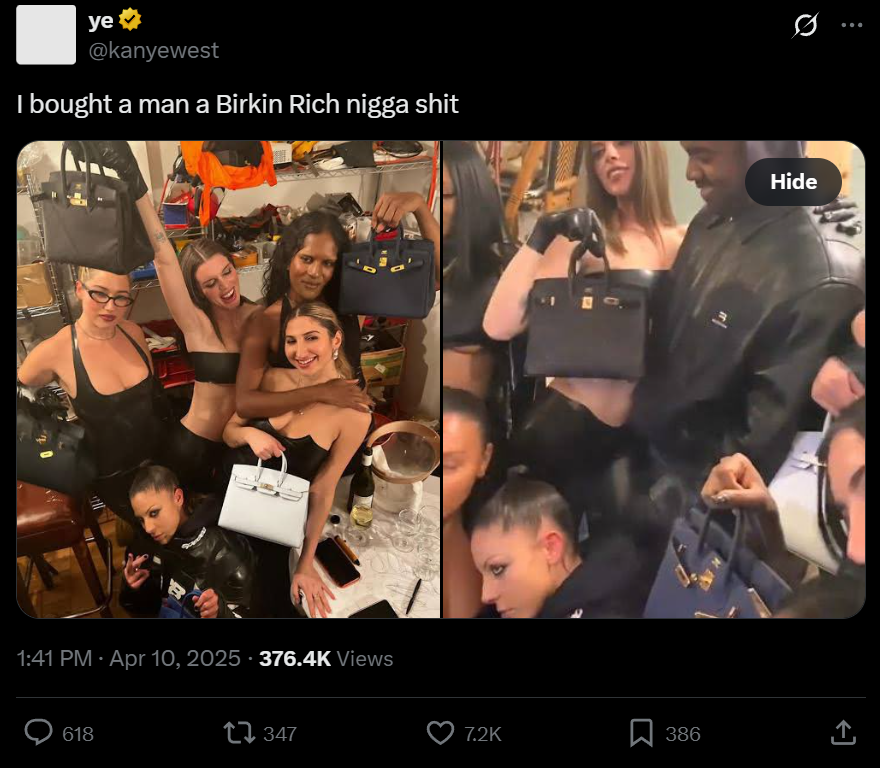Click the Grok slashed-circle icon
Image resolution: width=880 pixels, height=768 pixels.
point(806,25)
